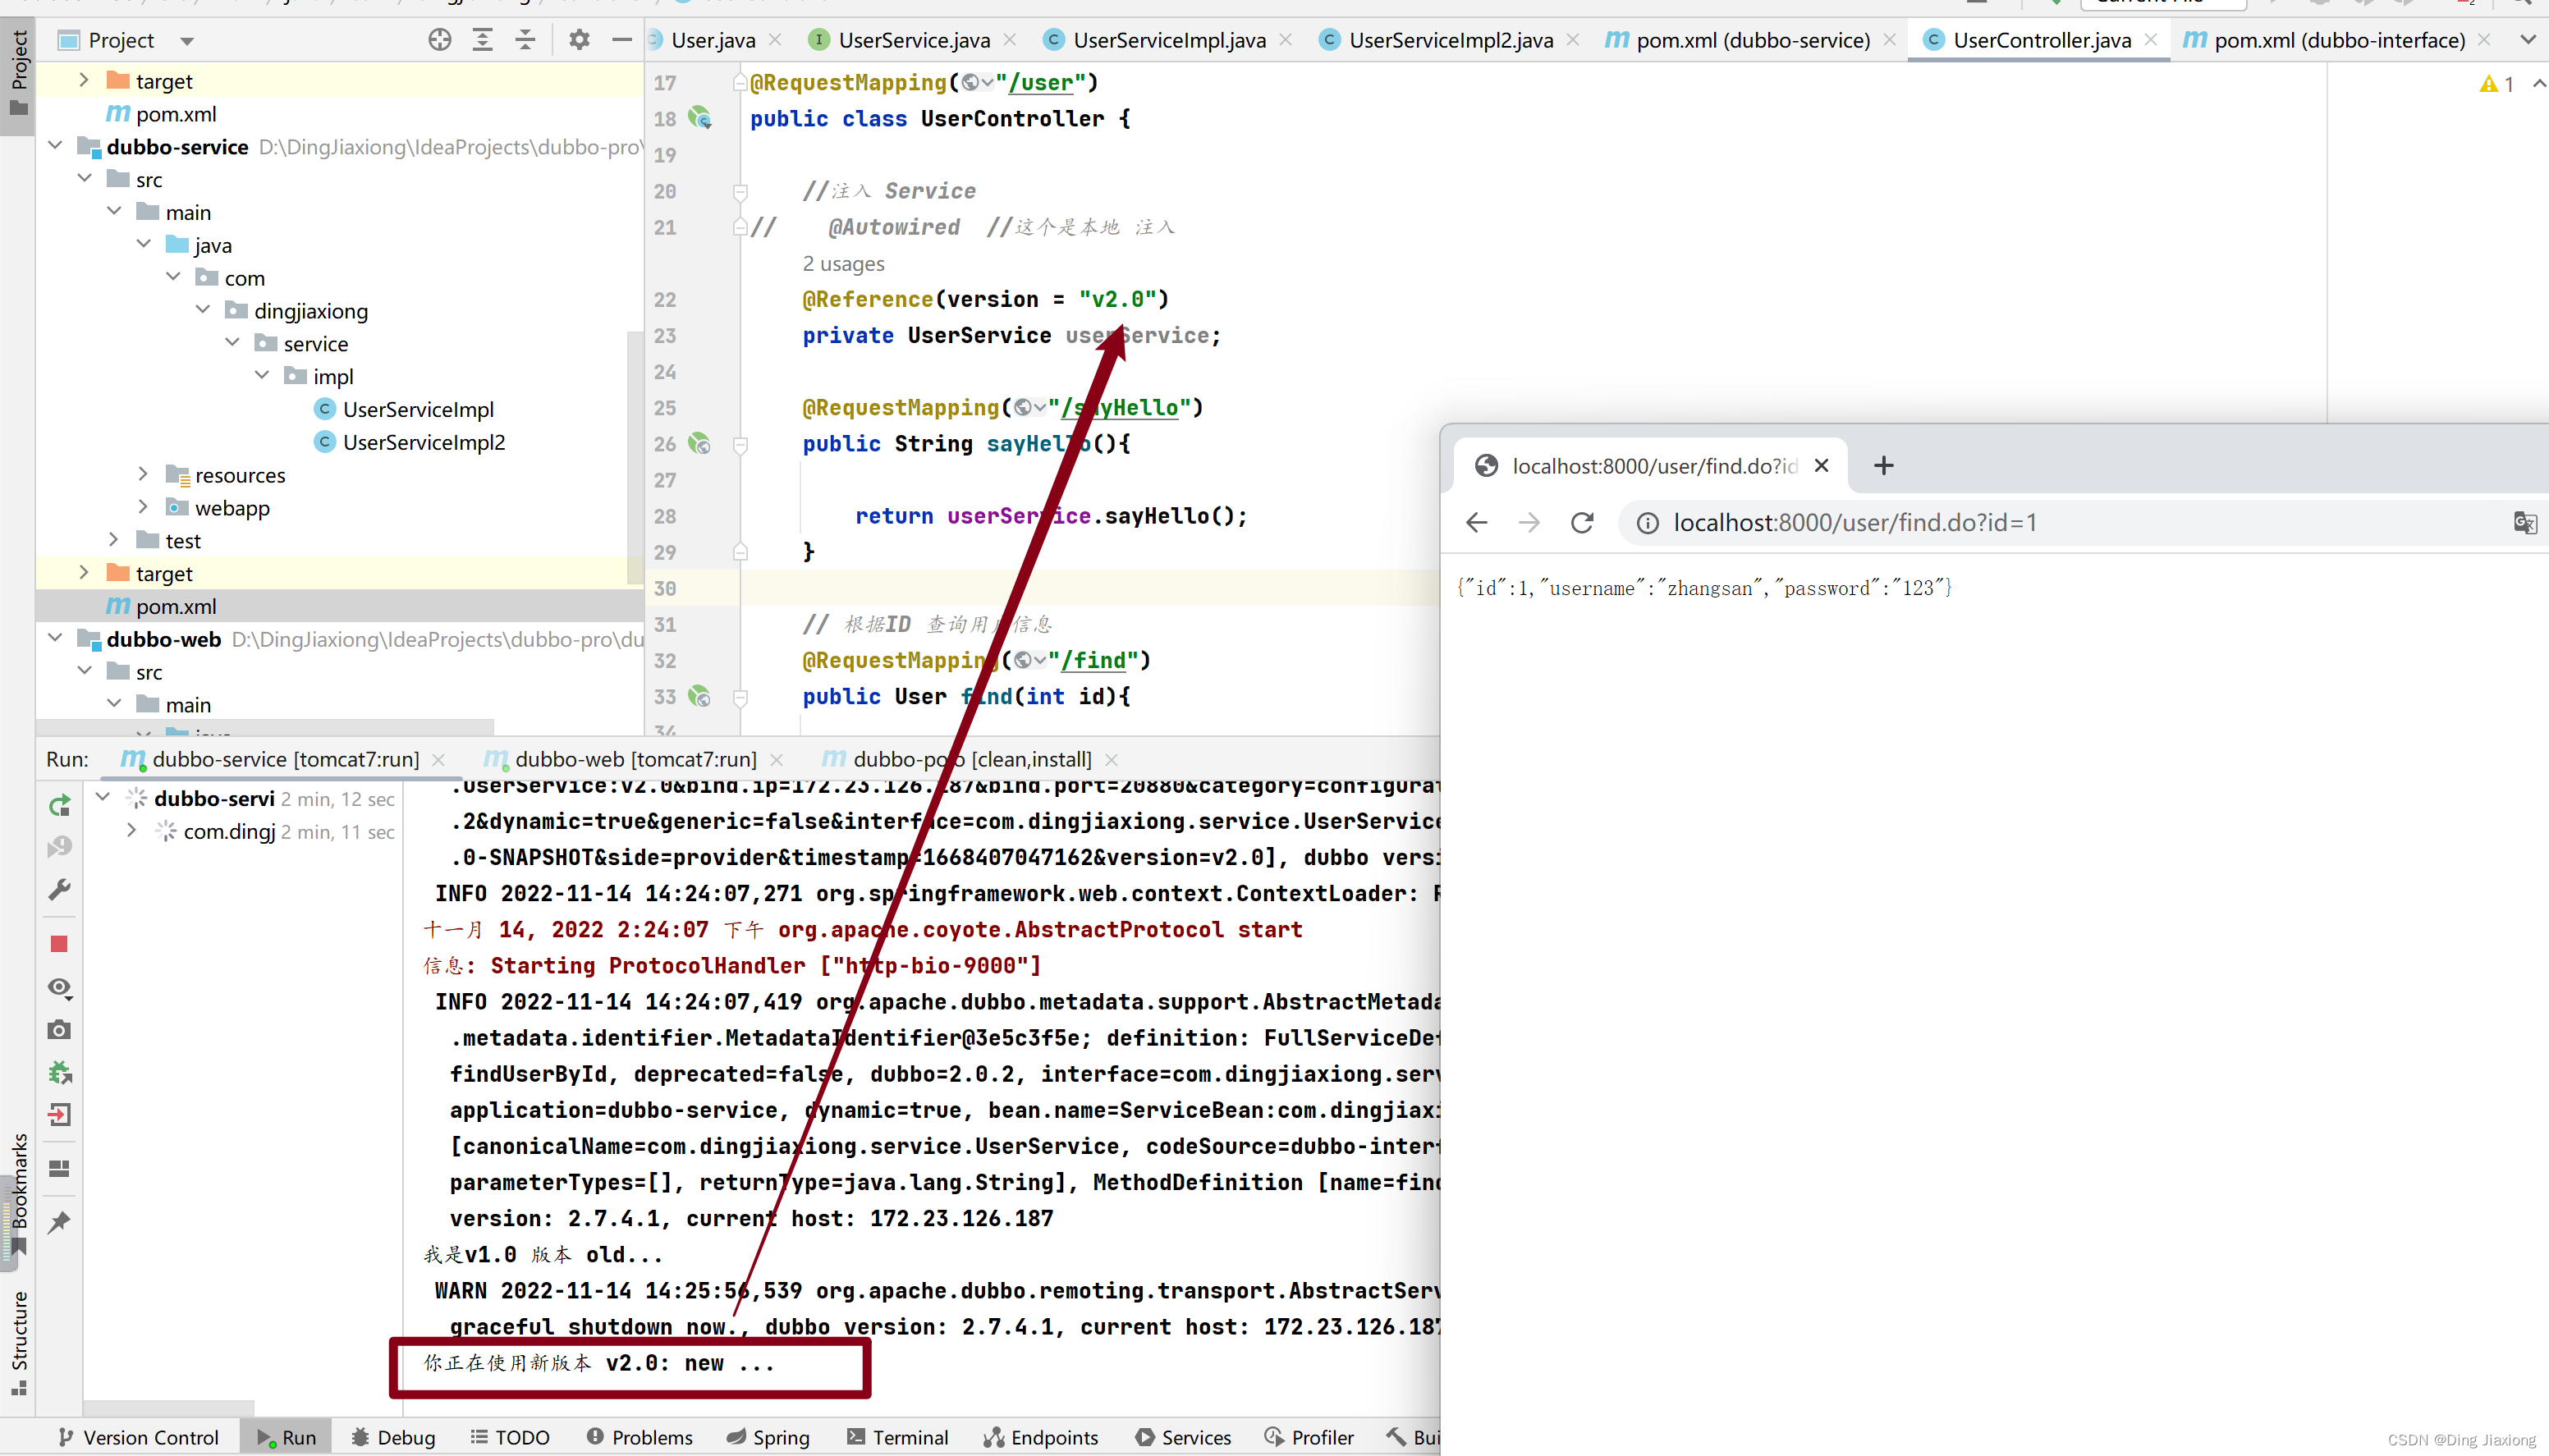Image resolution: width=2549 pixels, height=1456 pixels.
Task: Click the translate icon in browser address bar
Action: [2525, 523]
